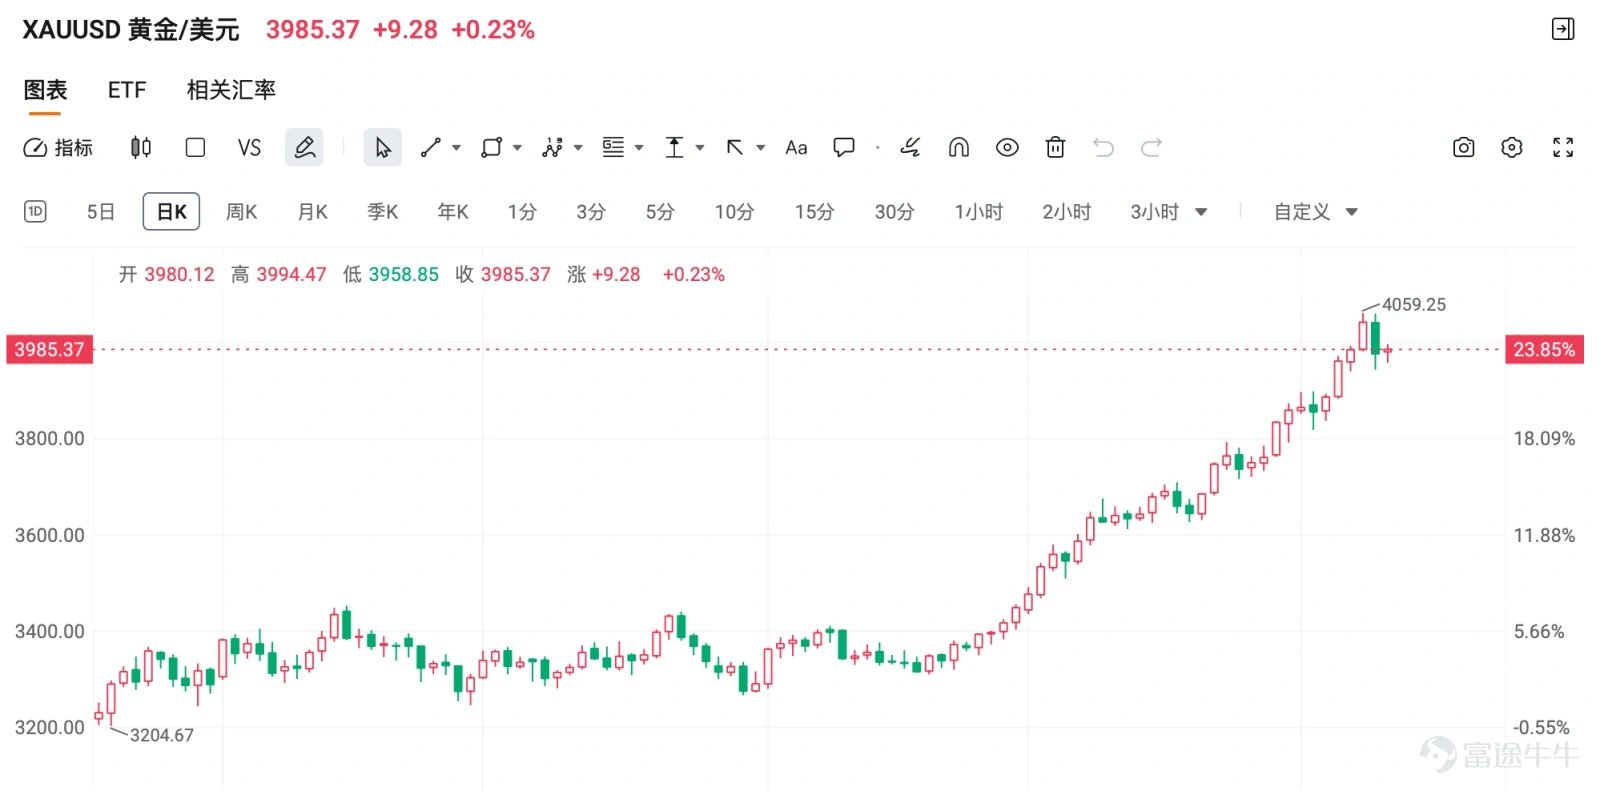
Task: Choose the Aa text annotation tool
Action: 796,148
